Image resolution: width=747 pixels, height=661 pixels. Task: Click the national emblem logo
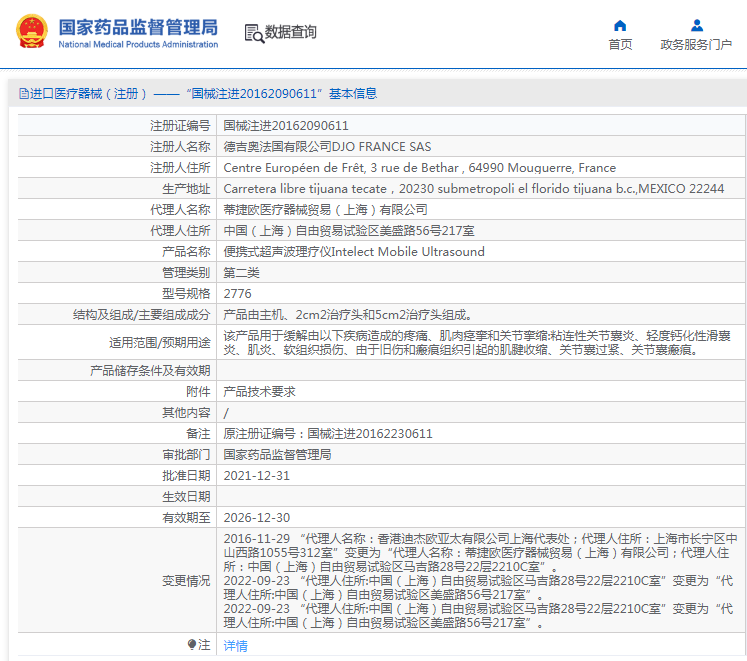point(32,31)
